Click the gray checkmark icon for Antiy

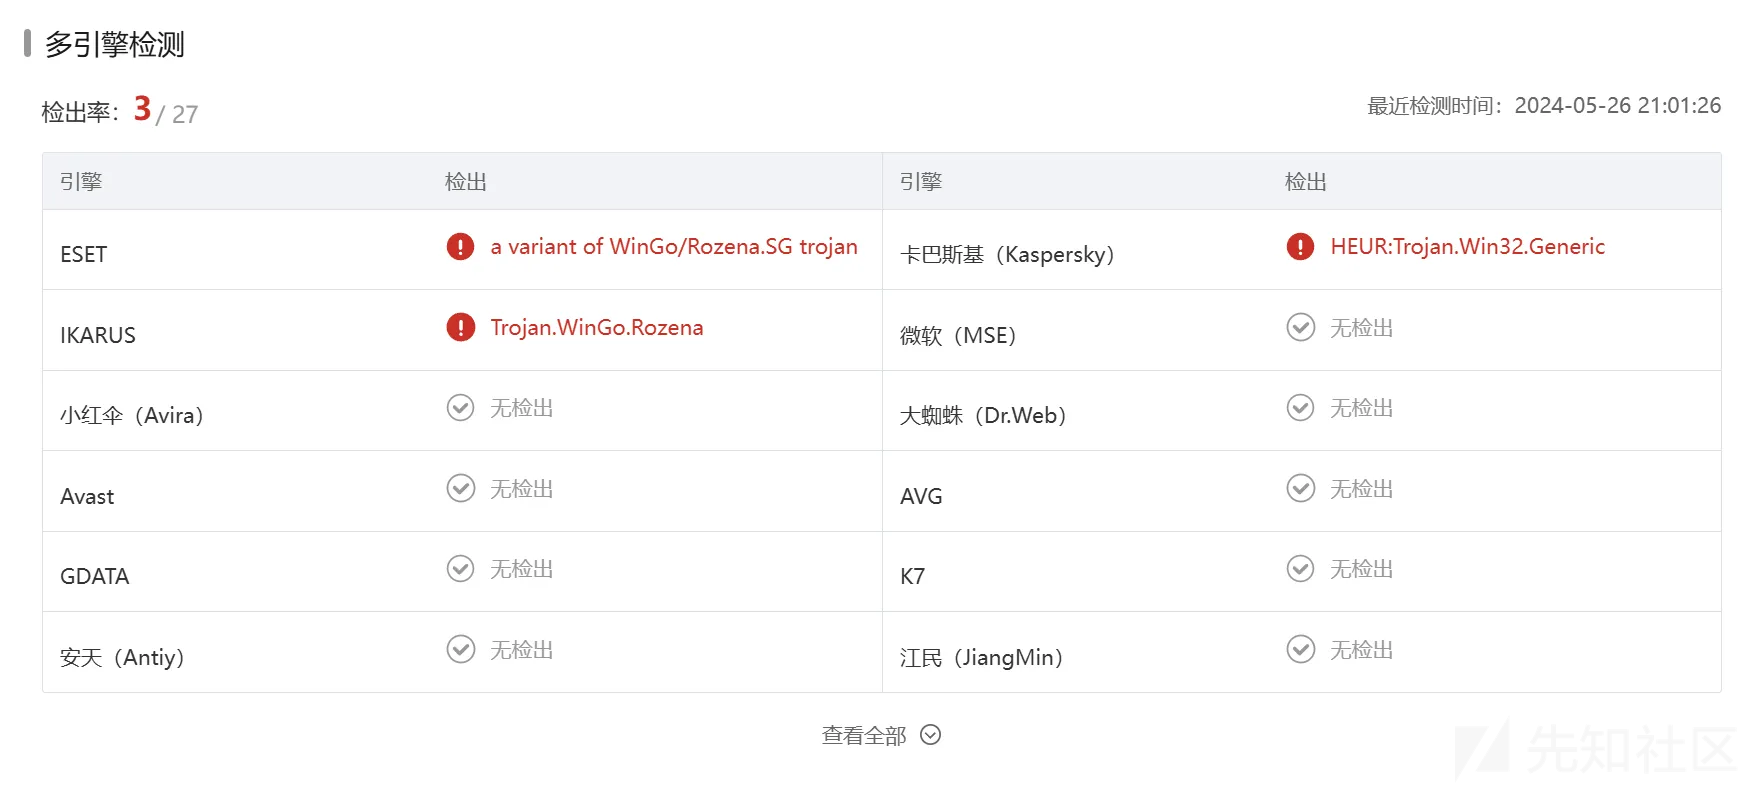(460, 649)
